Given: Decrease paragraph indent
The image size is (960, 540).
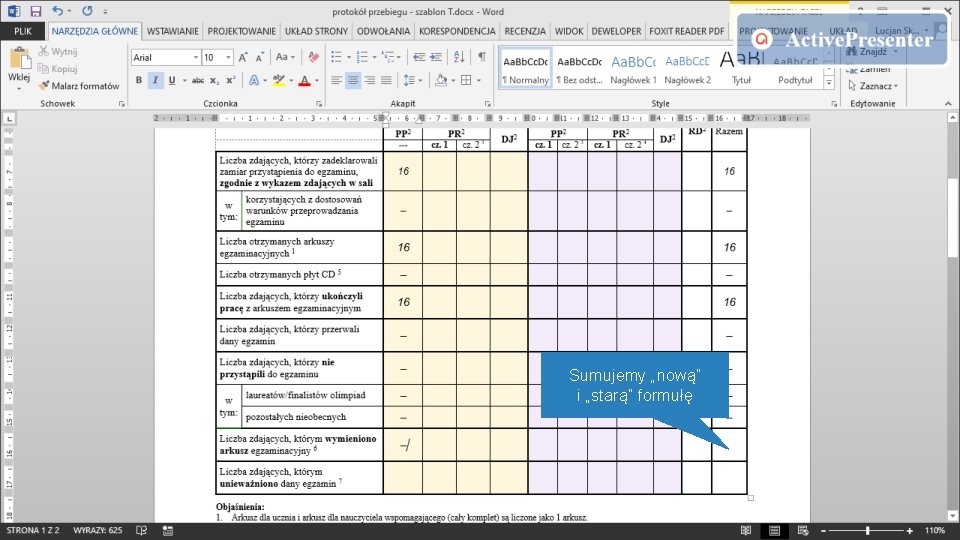Looking at the screenshot, I should click(x=419, y=58).
